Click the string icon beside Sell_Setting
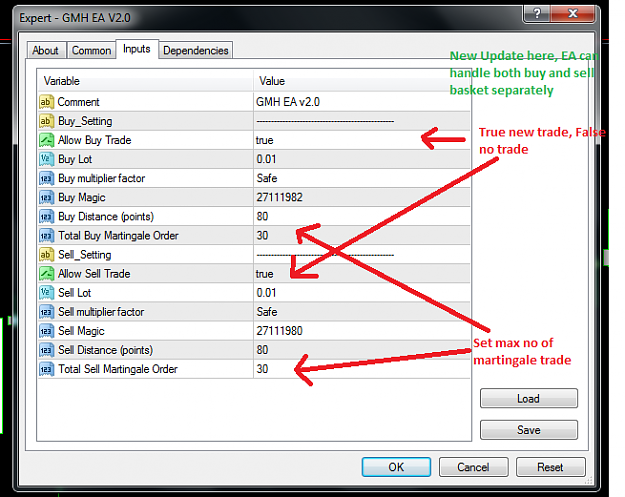This screenshot has width=625, height=497. pos(46,255)
